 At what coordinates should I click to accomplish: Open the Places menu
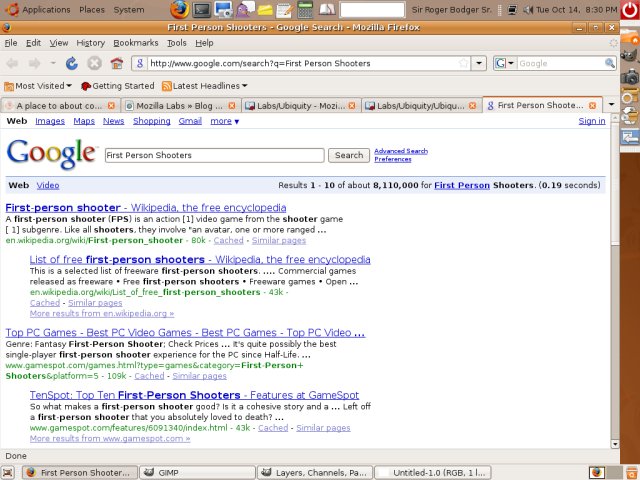(x=92, y=9)
